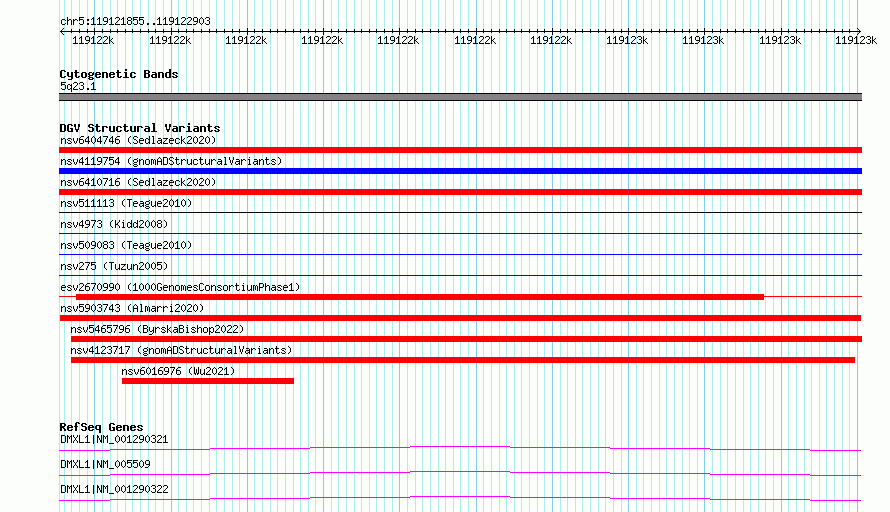Click the red bar under nsv6410716
The image size is (890, 512).
[460, 192]
